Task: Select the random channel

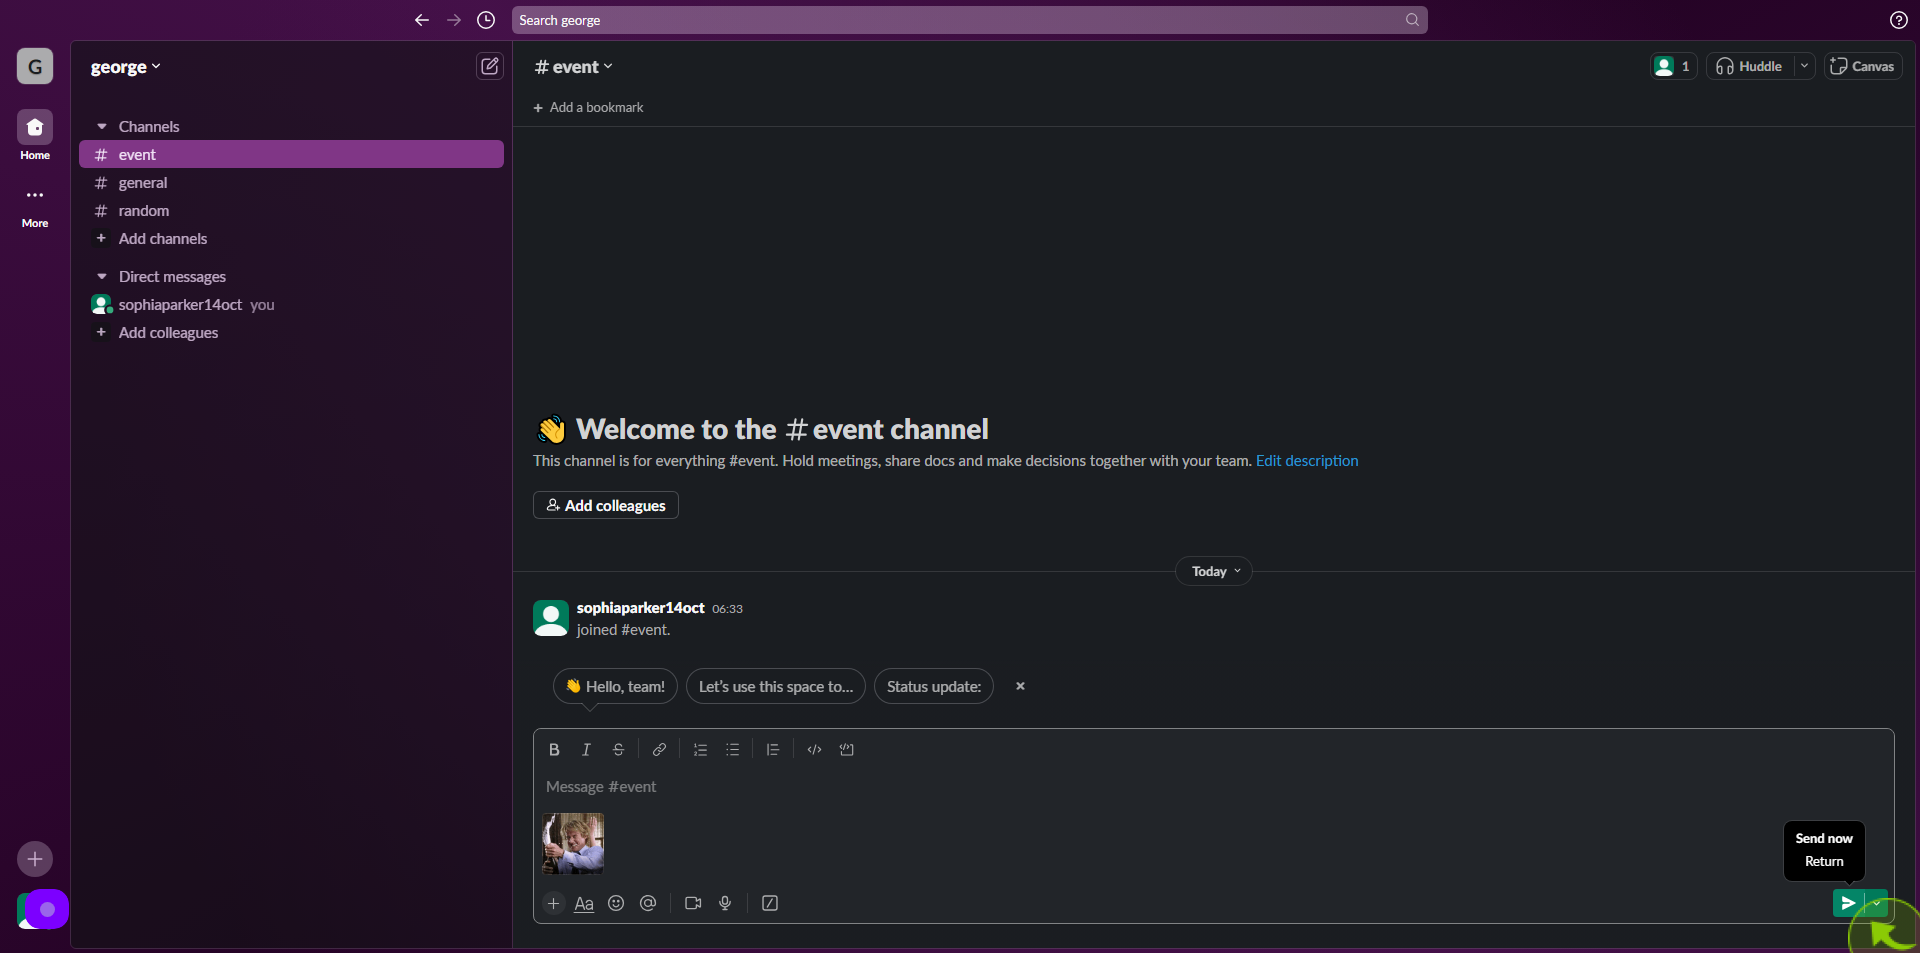Action: (291, 210)
